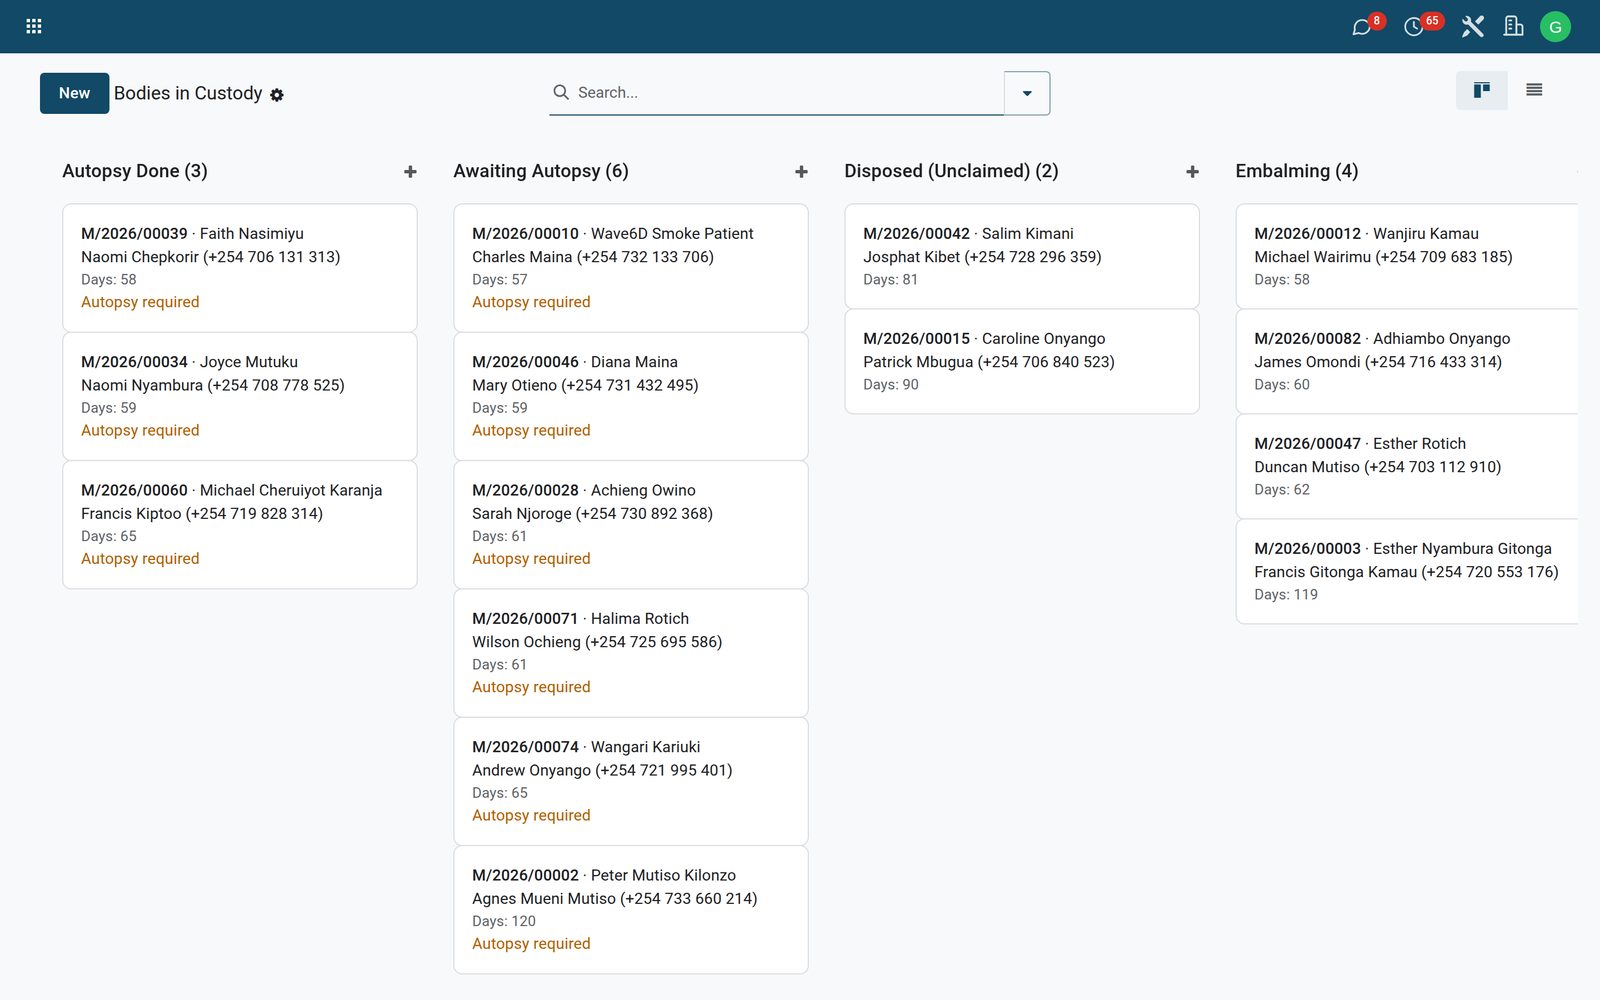Click Josphat Kibet contact line
Viewport: 1600px width, 1000px height.
coord(982,257)
